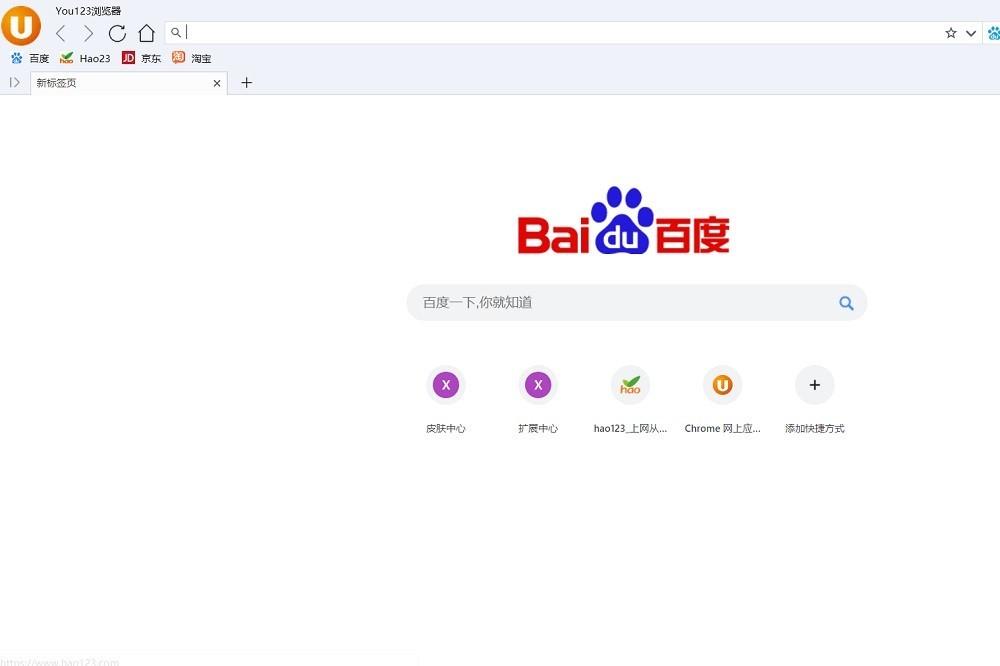Open the hao123 shortcut icon
1000x666 pixels.
[x=630, y=385]
